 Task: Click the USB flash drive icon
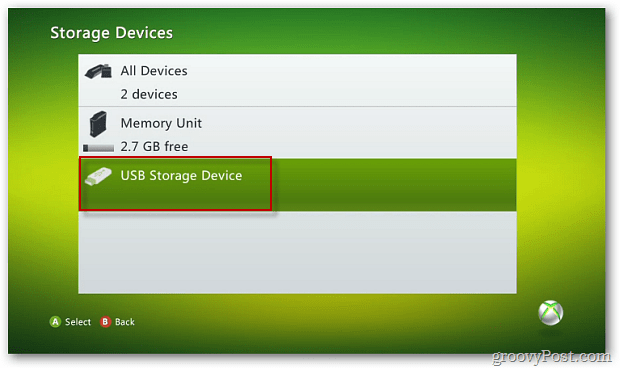tap(98, 176)
